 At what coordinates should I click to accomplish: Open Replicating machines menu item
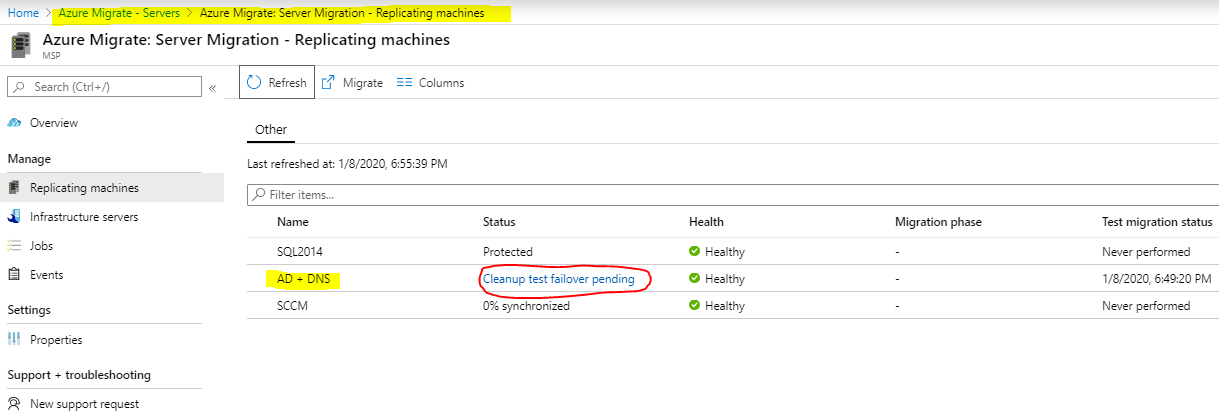(x=112, y=188)
